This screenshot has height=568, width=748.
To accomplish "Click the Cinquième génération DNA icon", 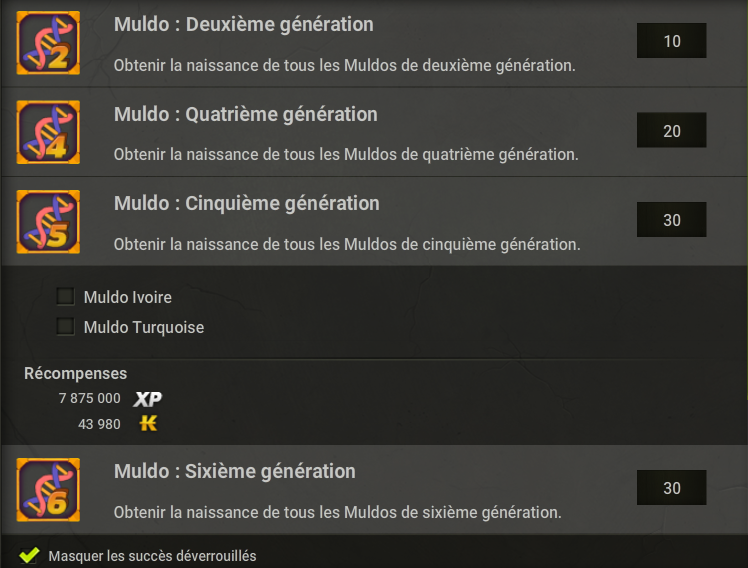I will 48,222.
